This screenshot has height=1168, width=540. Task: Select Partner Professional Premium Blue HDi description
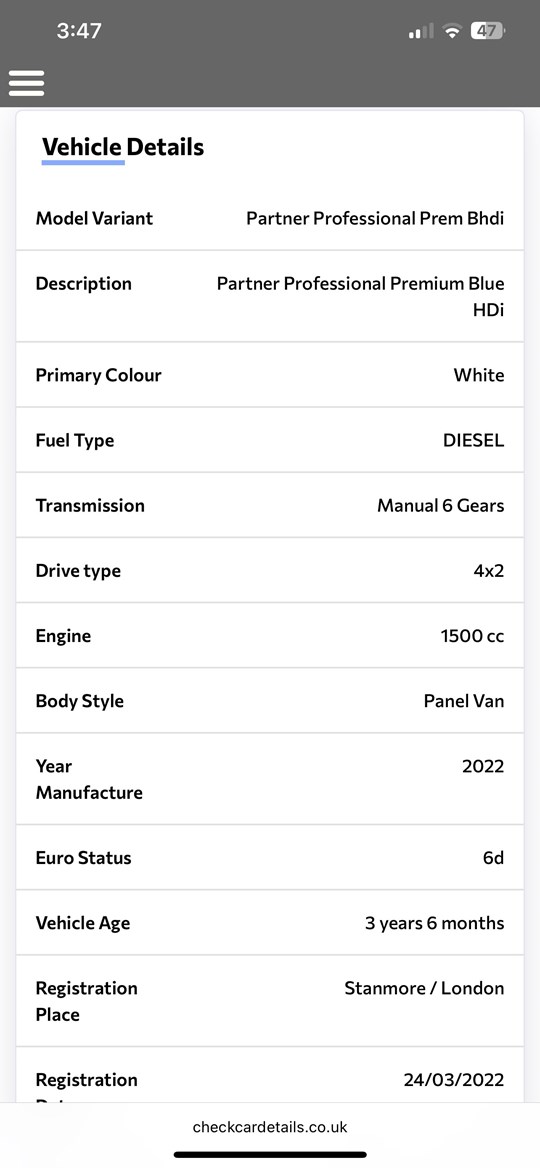pyautogui.click(x=360, y=296)
